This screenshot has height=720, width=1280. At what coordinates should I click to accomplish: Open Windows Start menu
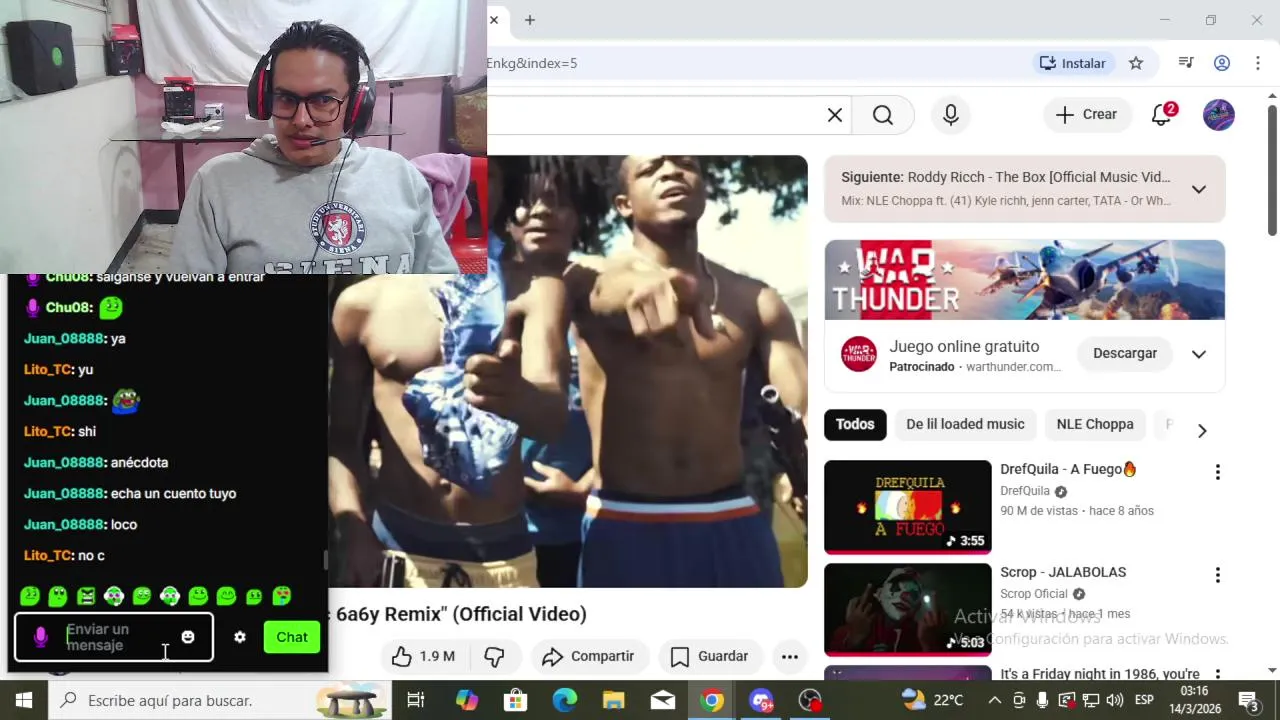tap(24, 700)
